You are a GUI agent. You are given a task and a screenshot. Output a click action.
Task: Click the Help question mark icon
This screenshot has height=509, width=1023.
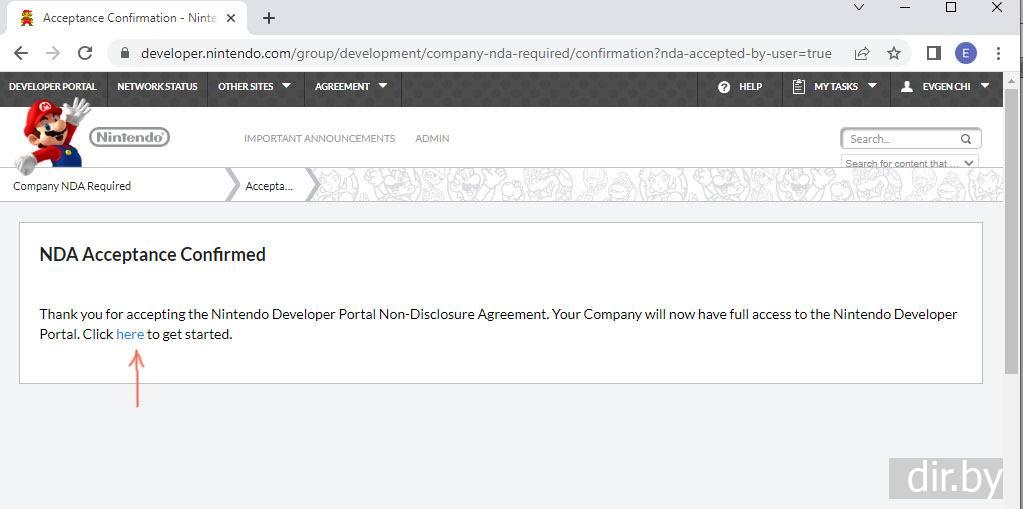724,87
